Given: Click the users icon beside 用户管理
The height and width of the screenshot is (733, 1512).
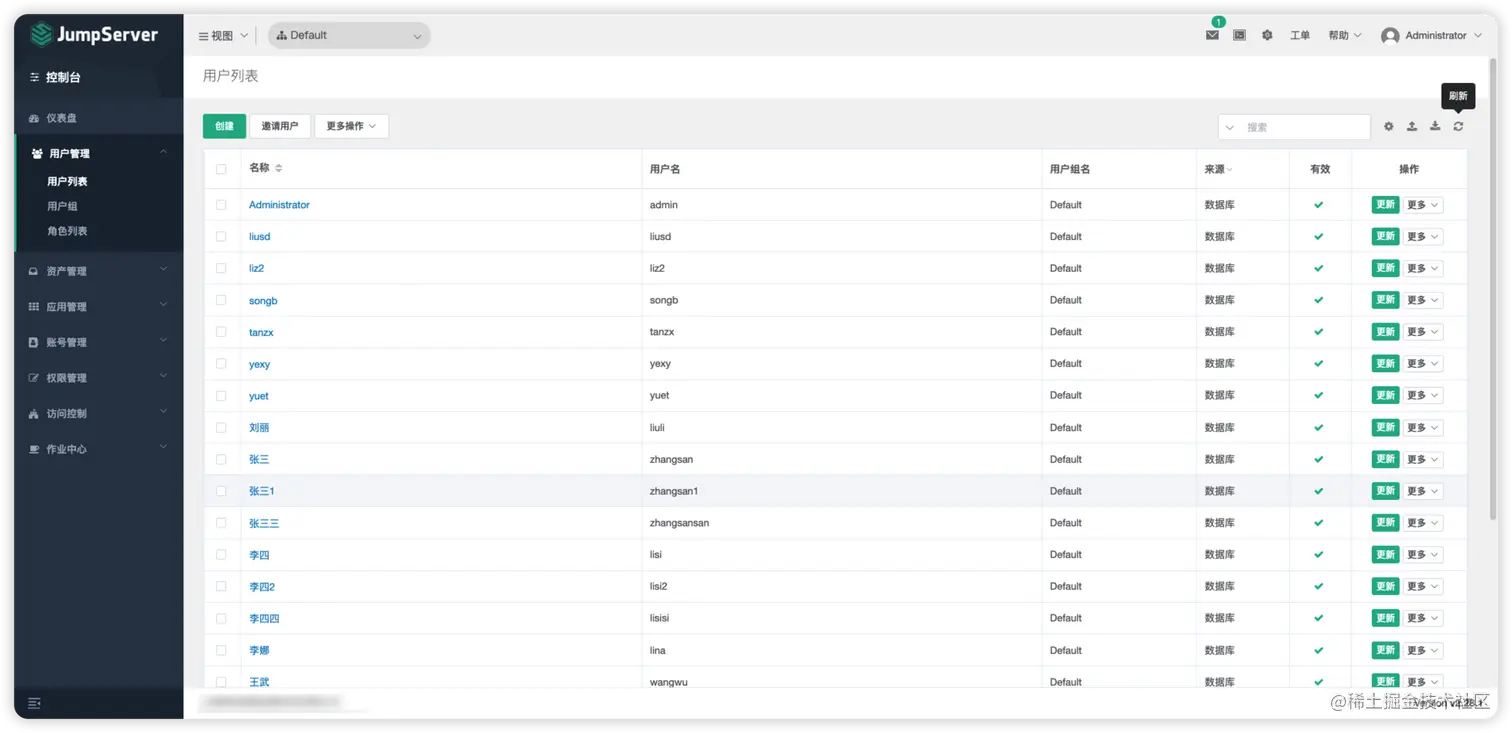Looking at the screenshot, I should pyautogui.click(x=37, y=153).
